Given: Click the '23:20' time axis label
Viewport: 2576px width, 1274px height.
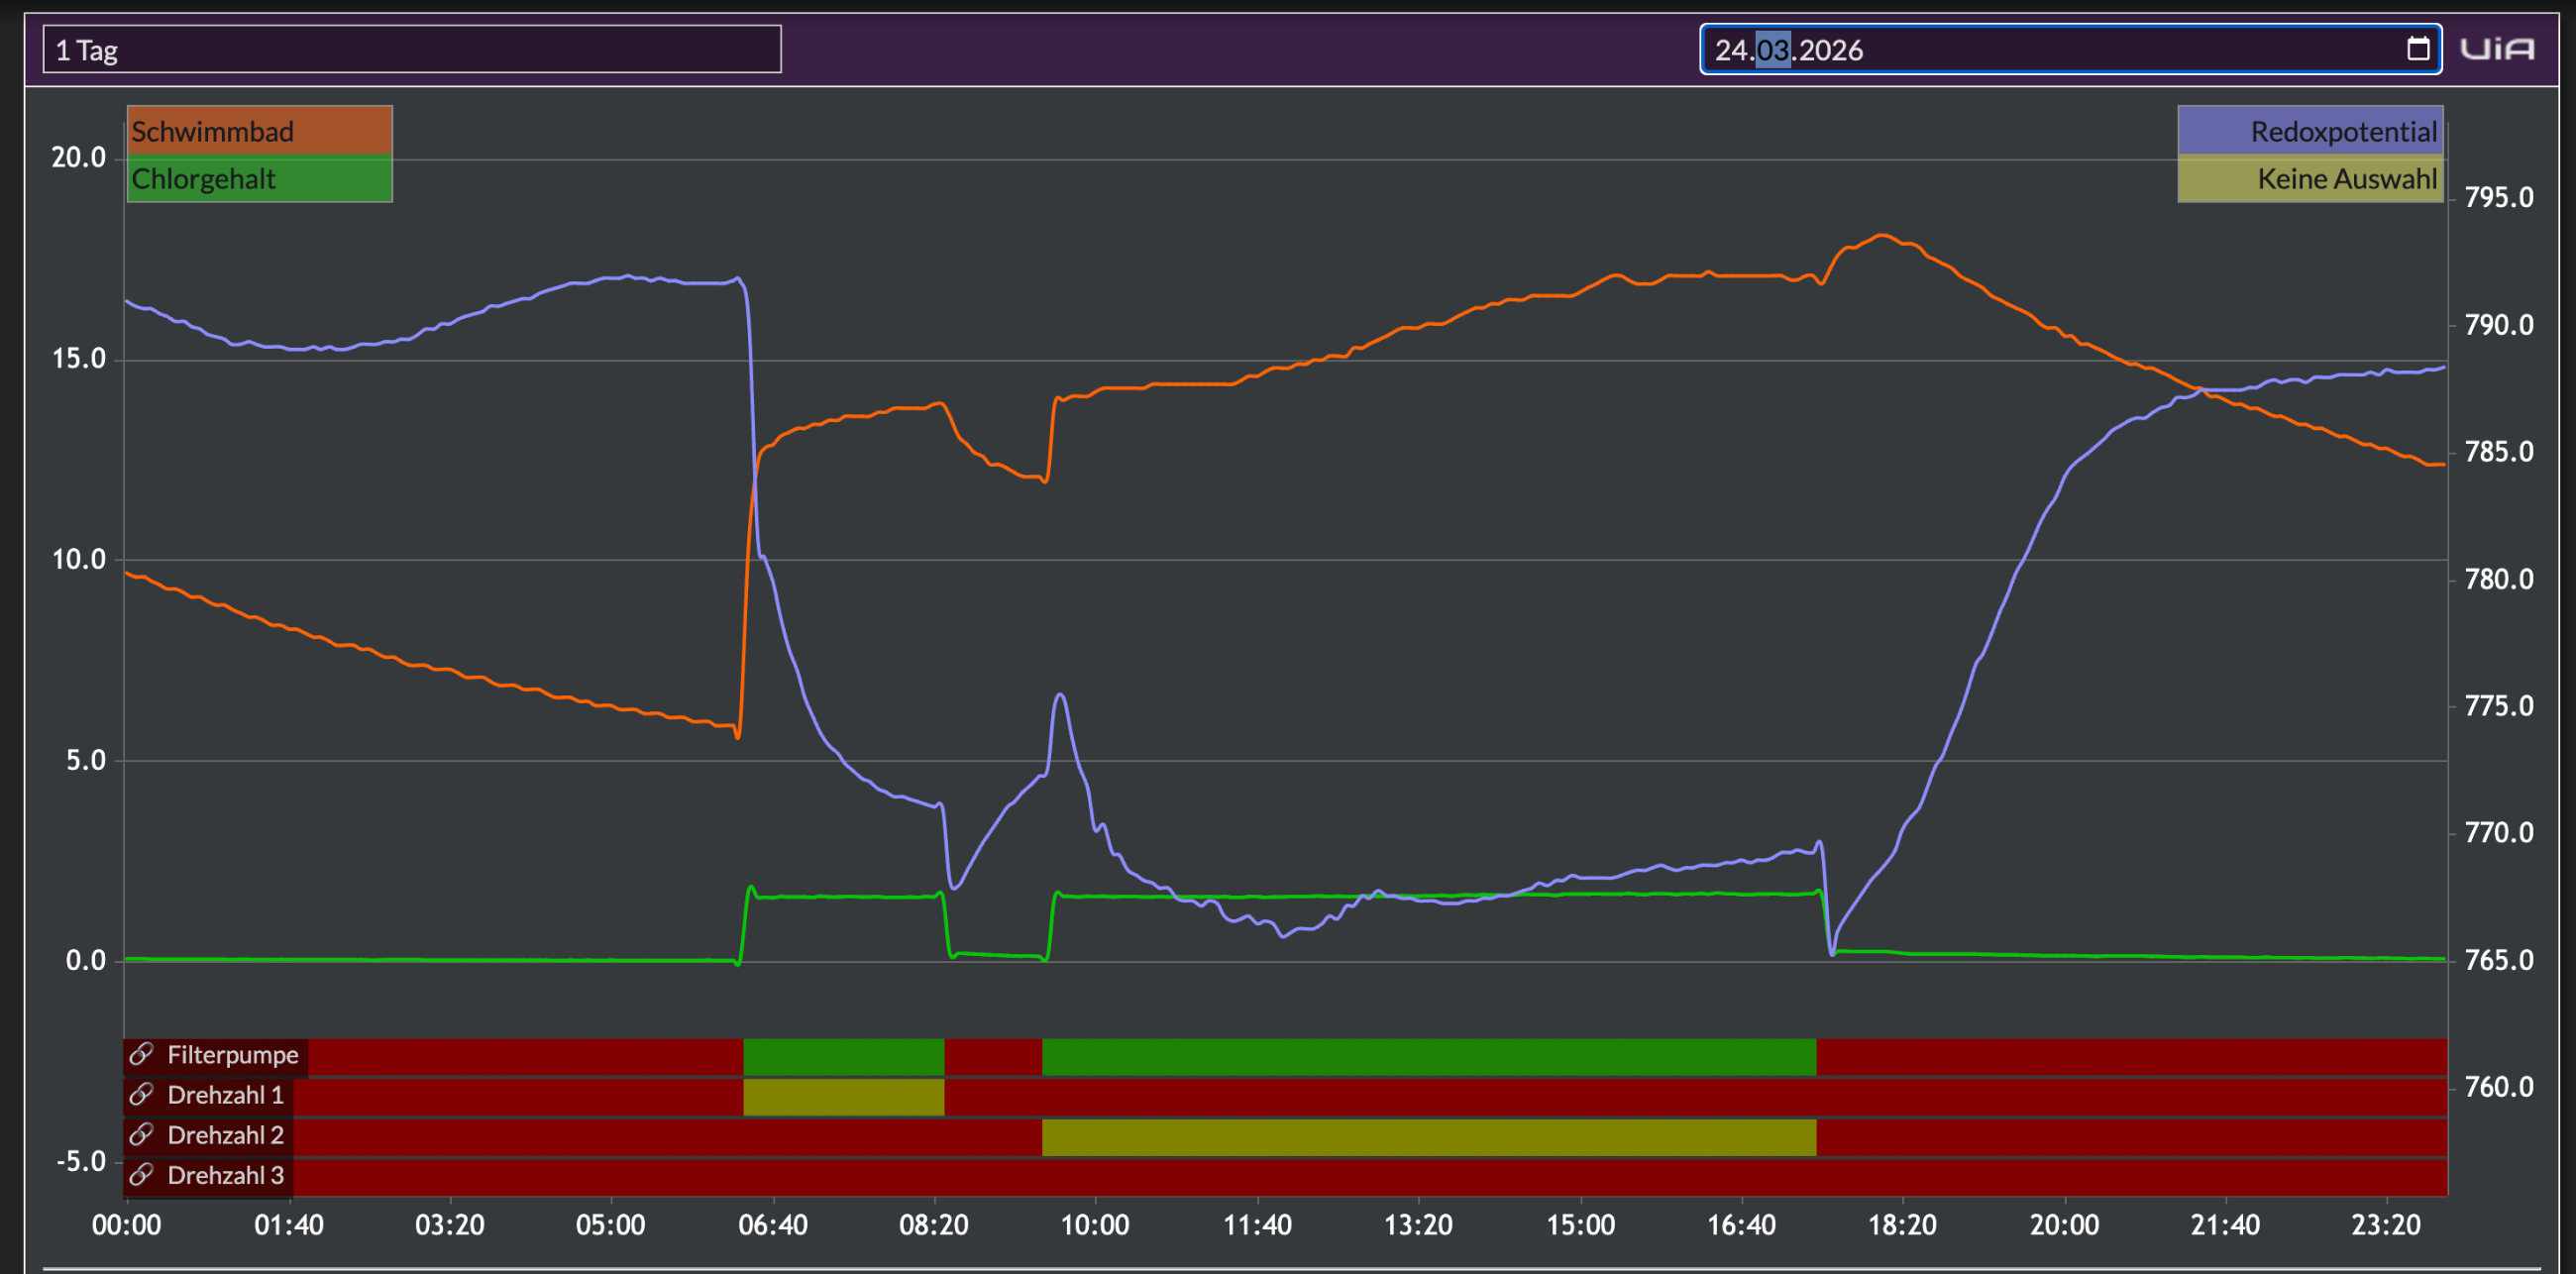Looking at the screenshot, I should pyautogui.click(x=2386, y=1225).
